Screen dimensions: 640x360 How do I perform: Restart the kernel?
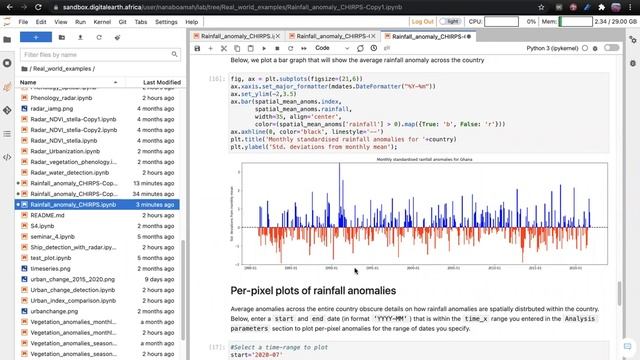(x=291, y=48)
